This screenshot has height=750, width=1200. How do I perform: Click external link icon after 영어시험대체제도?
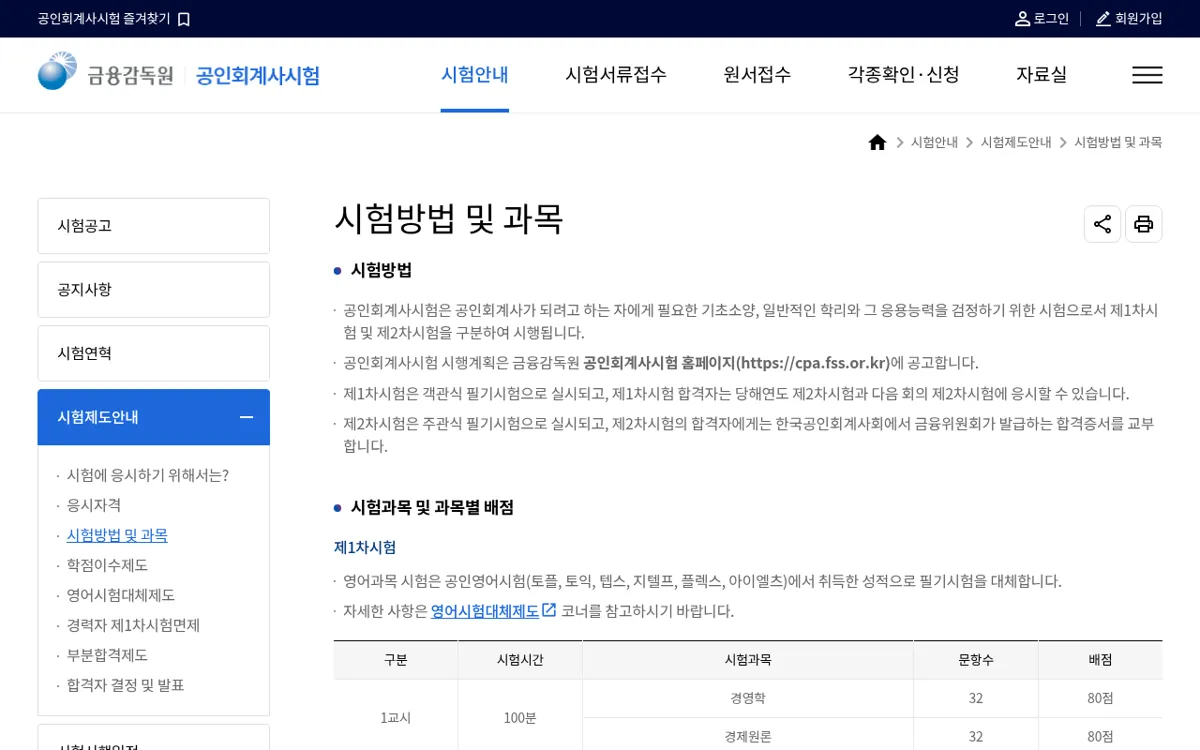[x=549, y=610]
